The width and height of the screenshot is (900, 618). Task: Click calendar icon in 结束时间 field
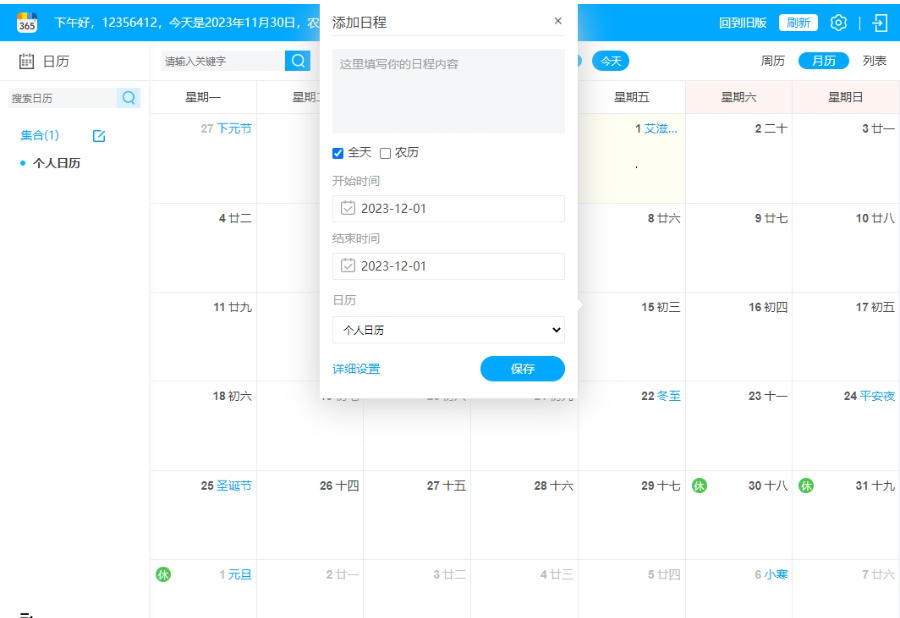coord(348,266)
